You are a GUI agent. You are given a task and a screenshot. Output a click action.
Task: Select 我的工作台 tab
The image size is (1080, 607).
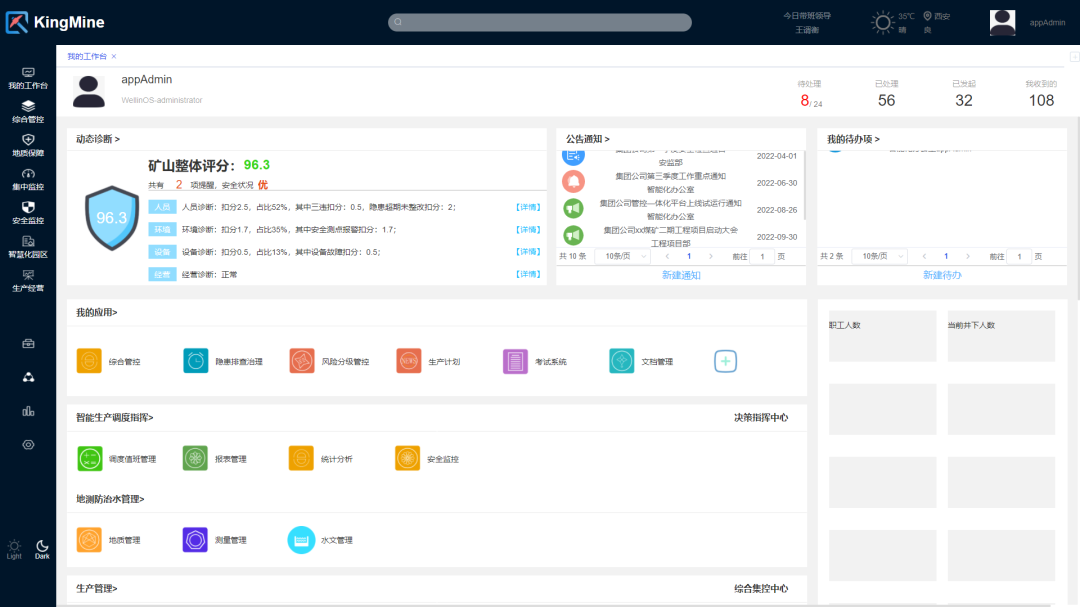tap(87, 56)
